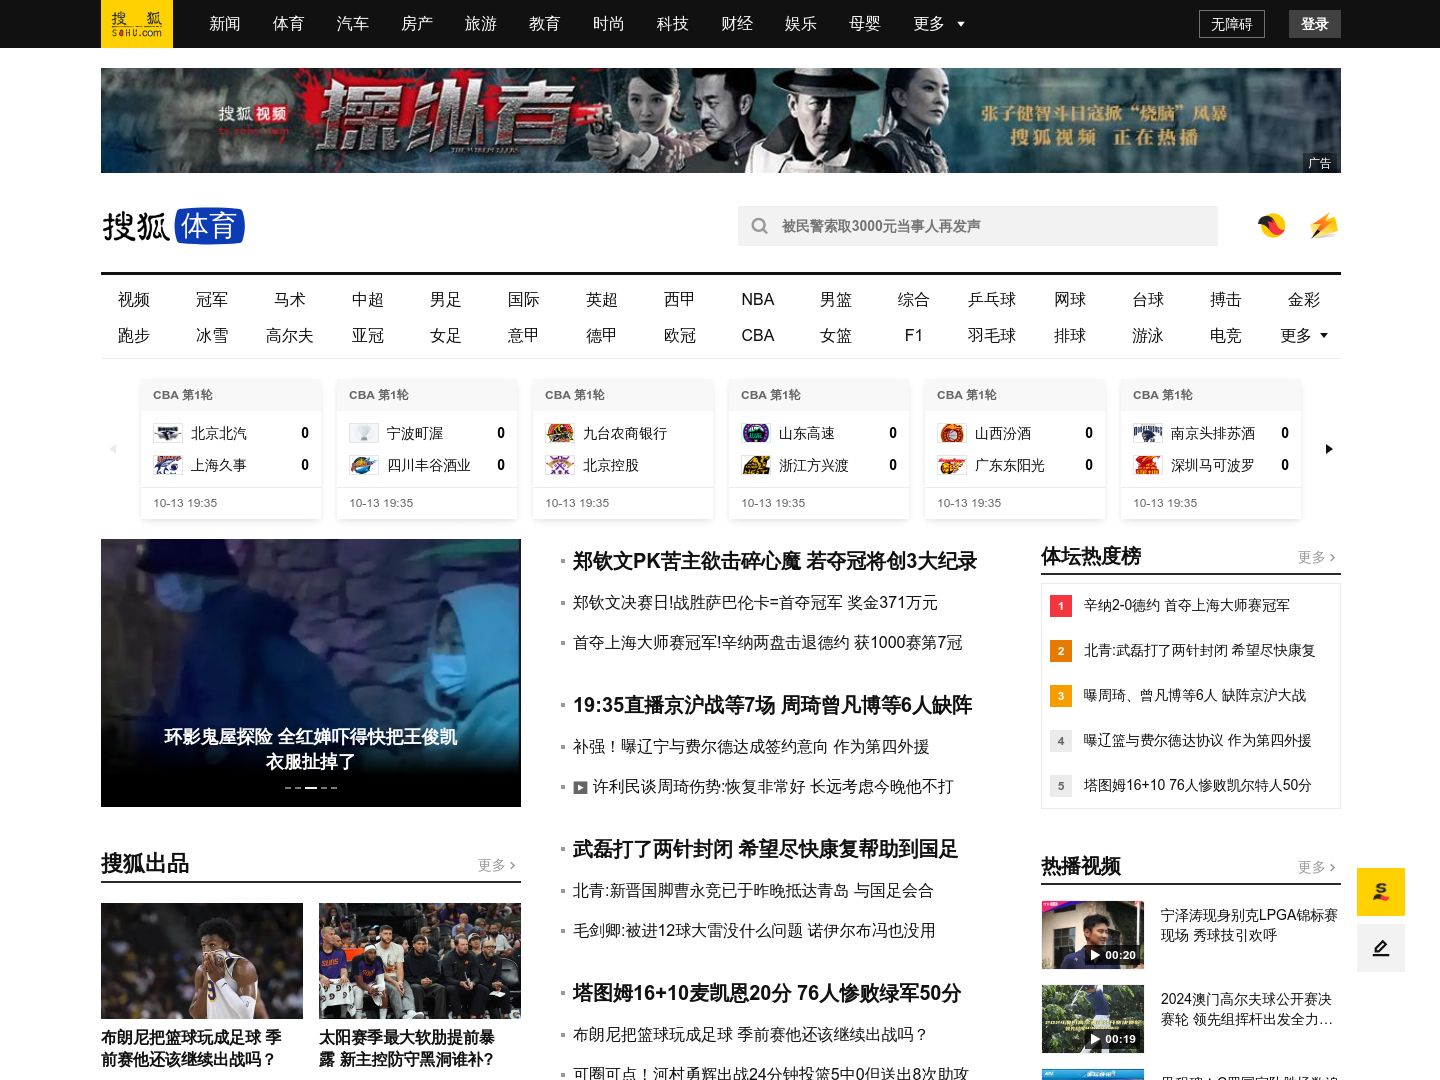Open 体育 in top navigation bar
Screen dimensions: 1440x1080
(289, 24)
